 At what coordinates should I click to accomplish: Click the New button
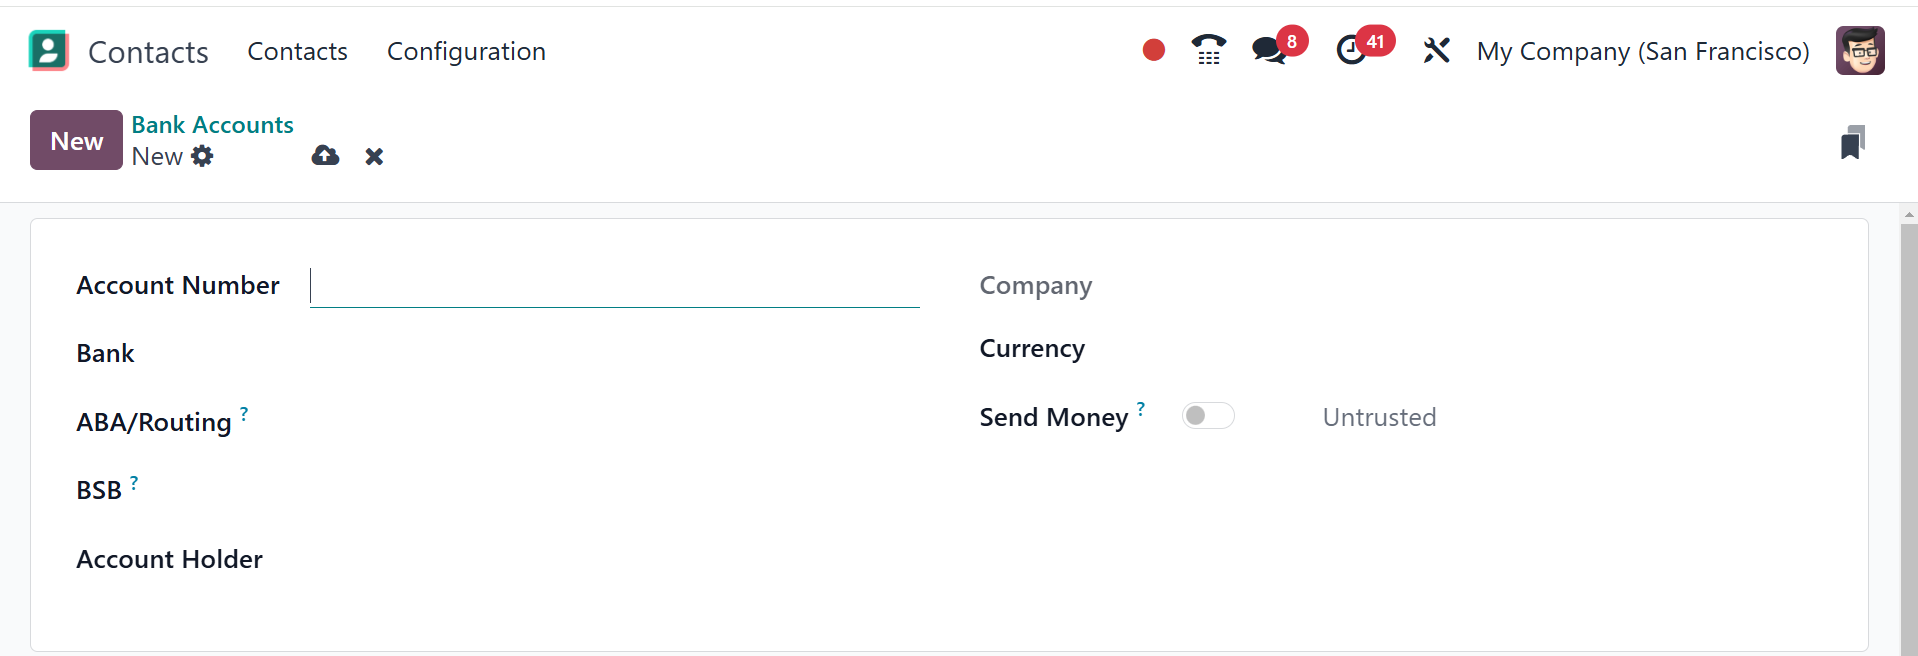pyautogui.click(x=76, y=140)
